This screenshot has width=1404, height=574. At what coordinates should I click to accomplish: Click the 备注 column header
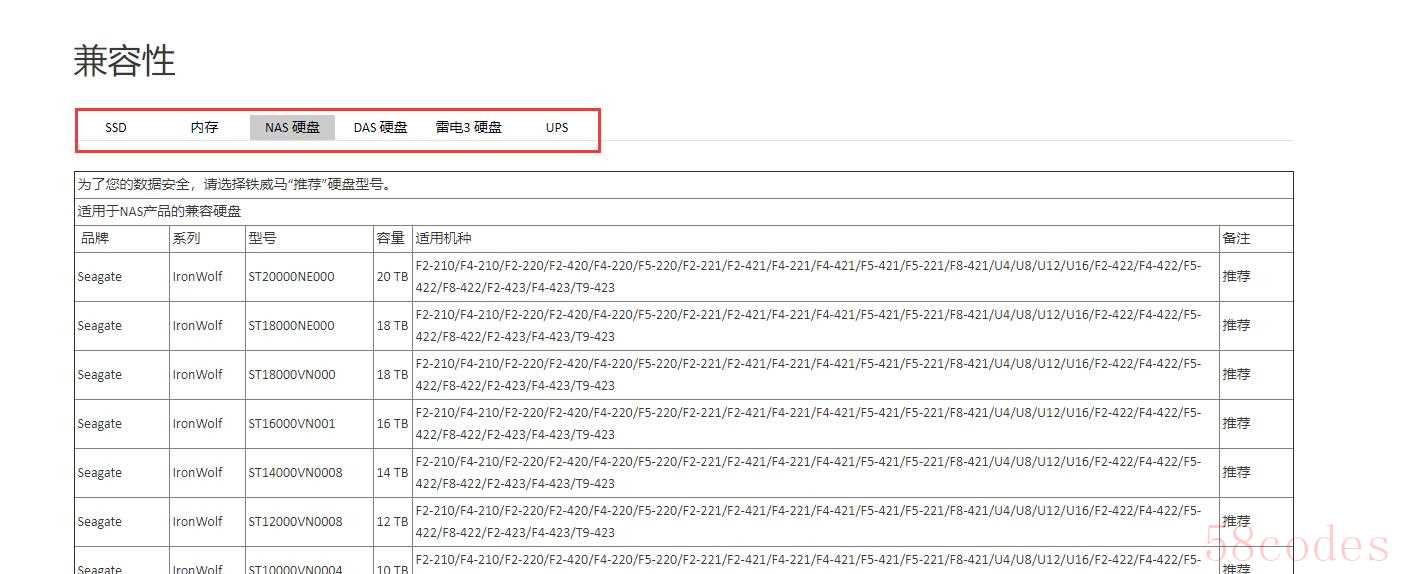(1236, 238)
